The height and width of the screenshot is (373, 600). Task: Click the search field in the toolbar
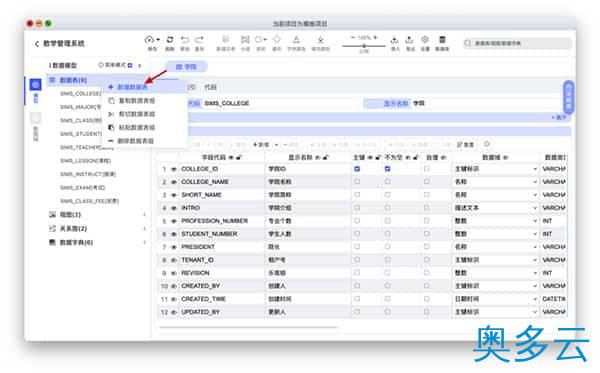click(518, 43)
